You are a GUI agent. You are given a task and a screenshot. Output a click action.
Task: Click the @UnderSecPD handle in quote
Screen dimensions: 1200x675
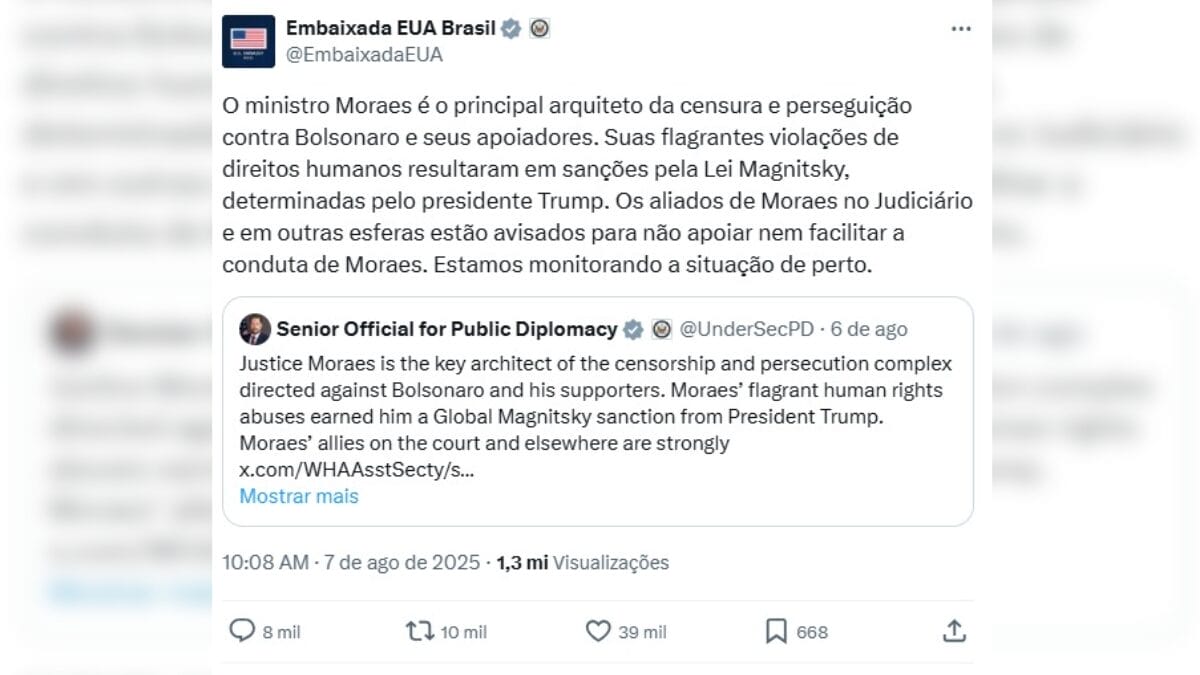(x=746, y=329)
